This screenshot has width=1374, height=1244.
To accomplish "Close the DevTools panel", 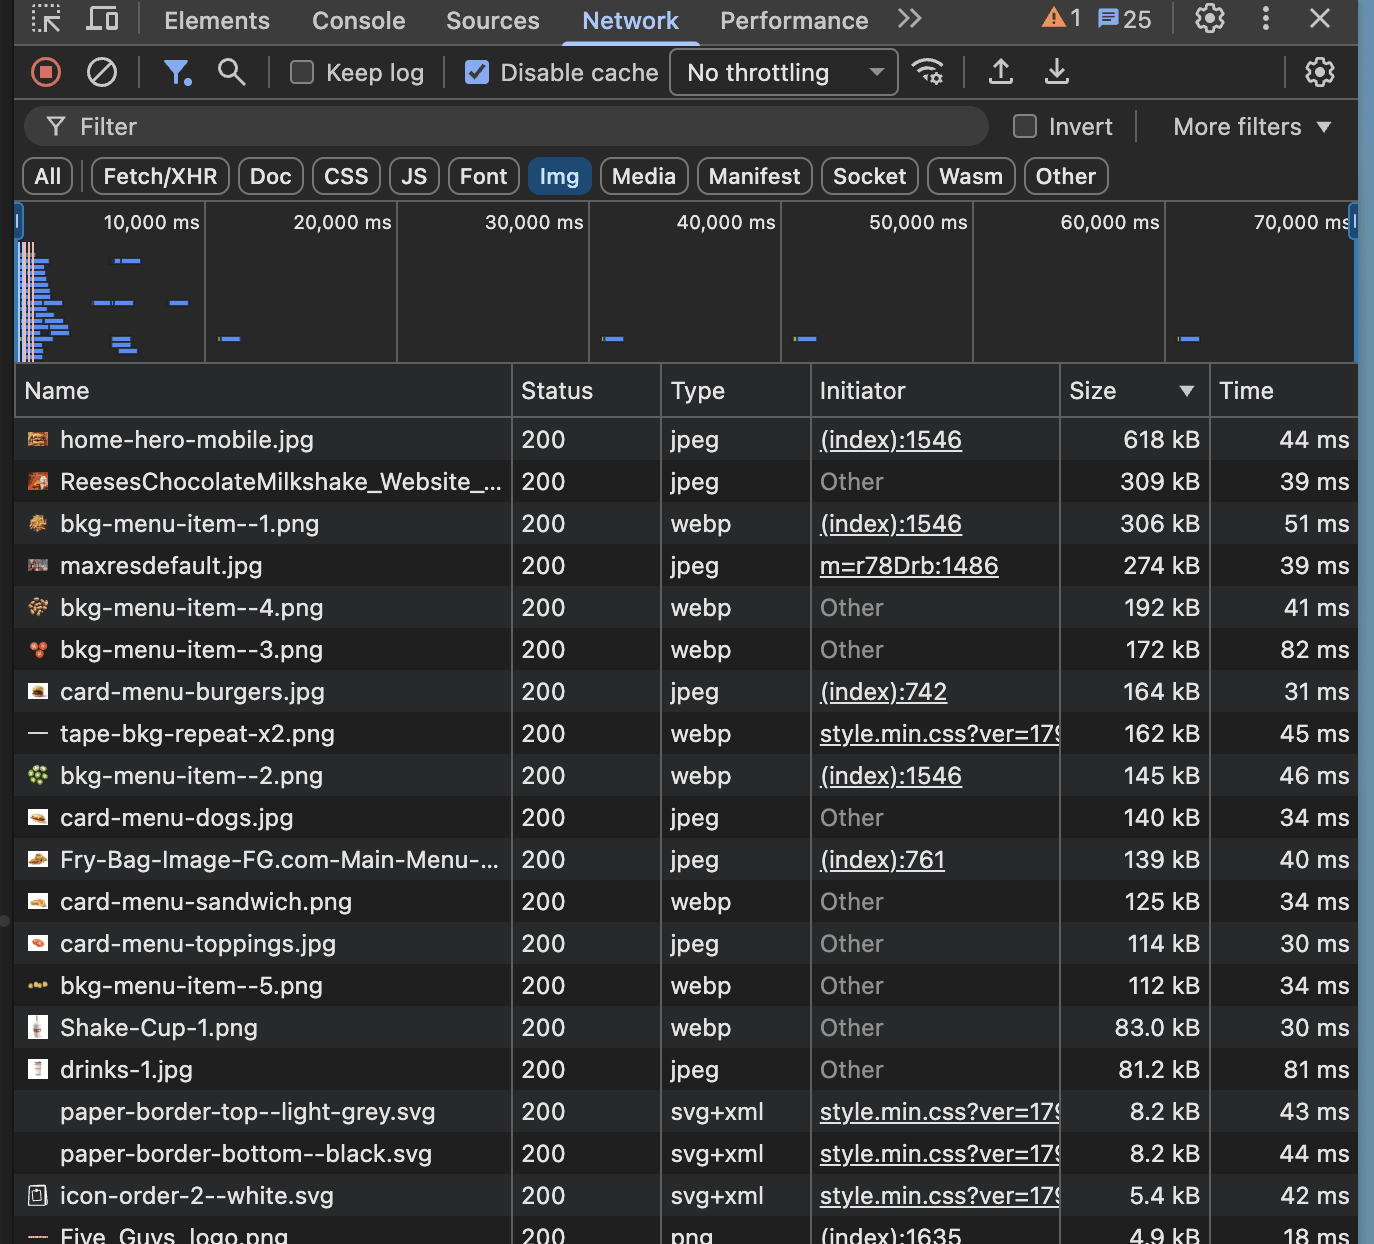I will click(x=1320, y=19).
